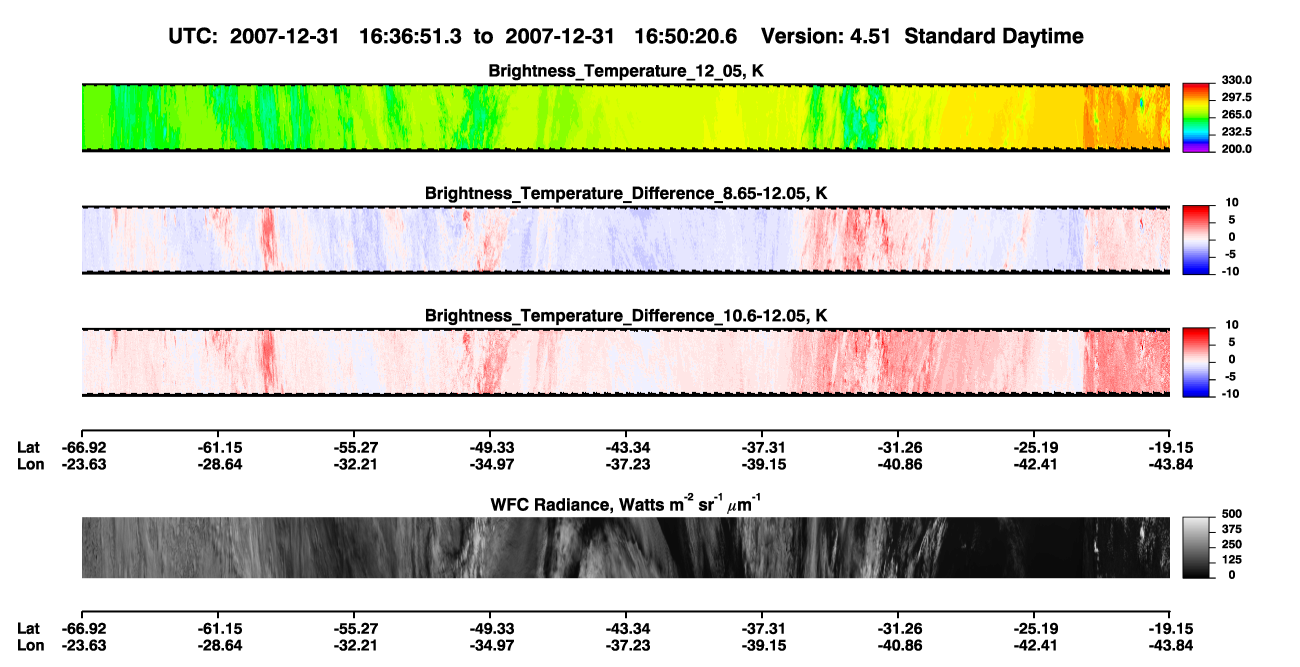Select the Version: 4.51 header text
Screen dimensions: 1300x667
[x=824, y=36]
